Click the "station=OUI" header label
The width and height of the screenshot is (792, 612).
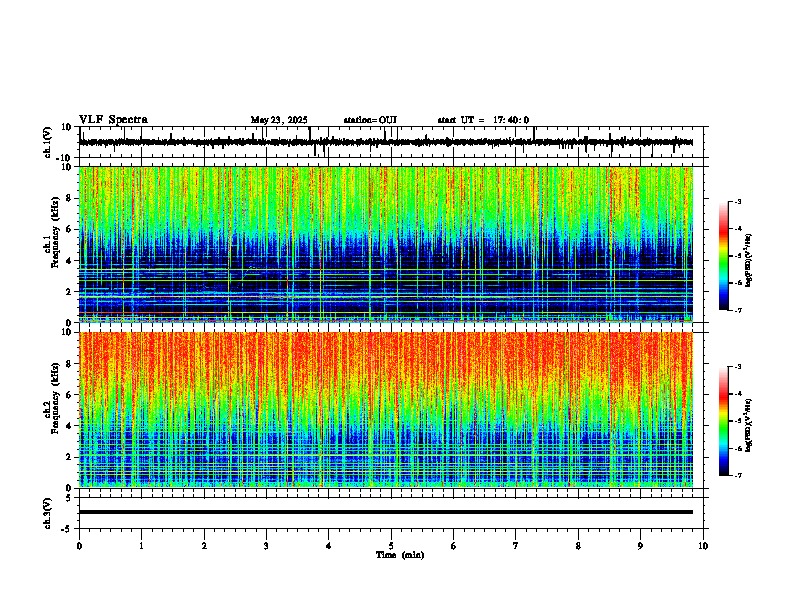[370, 120]
